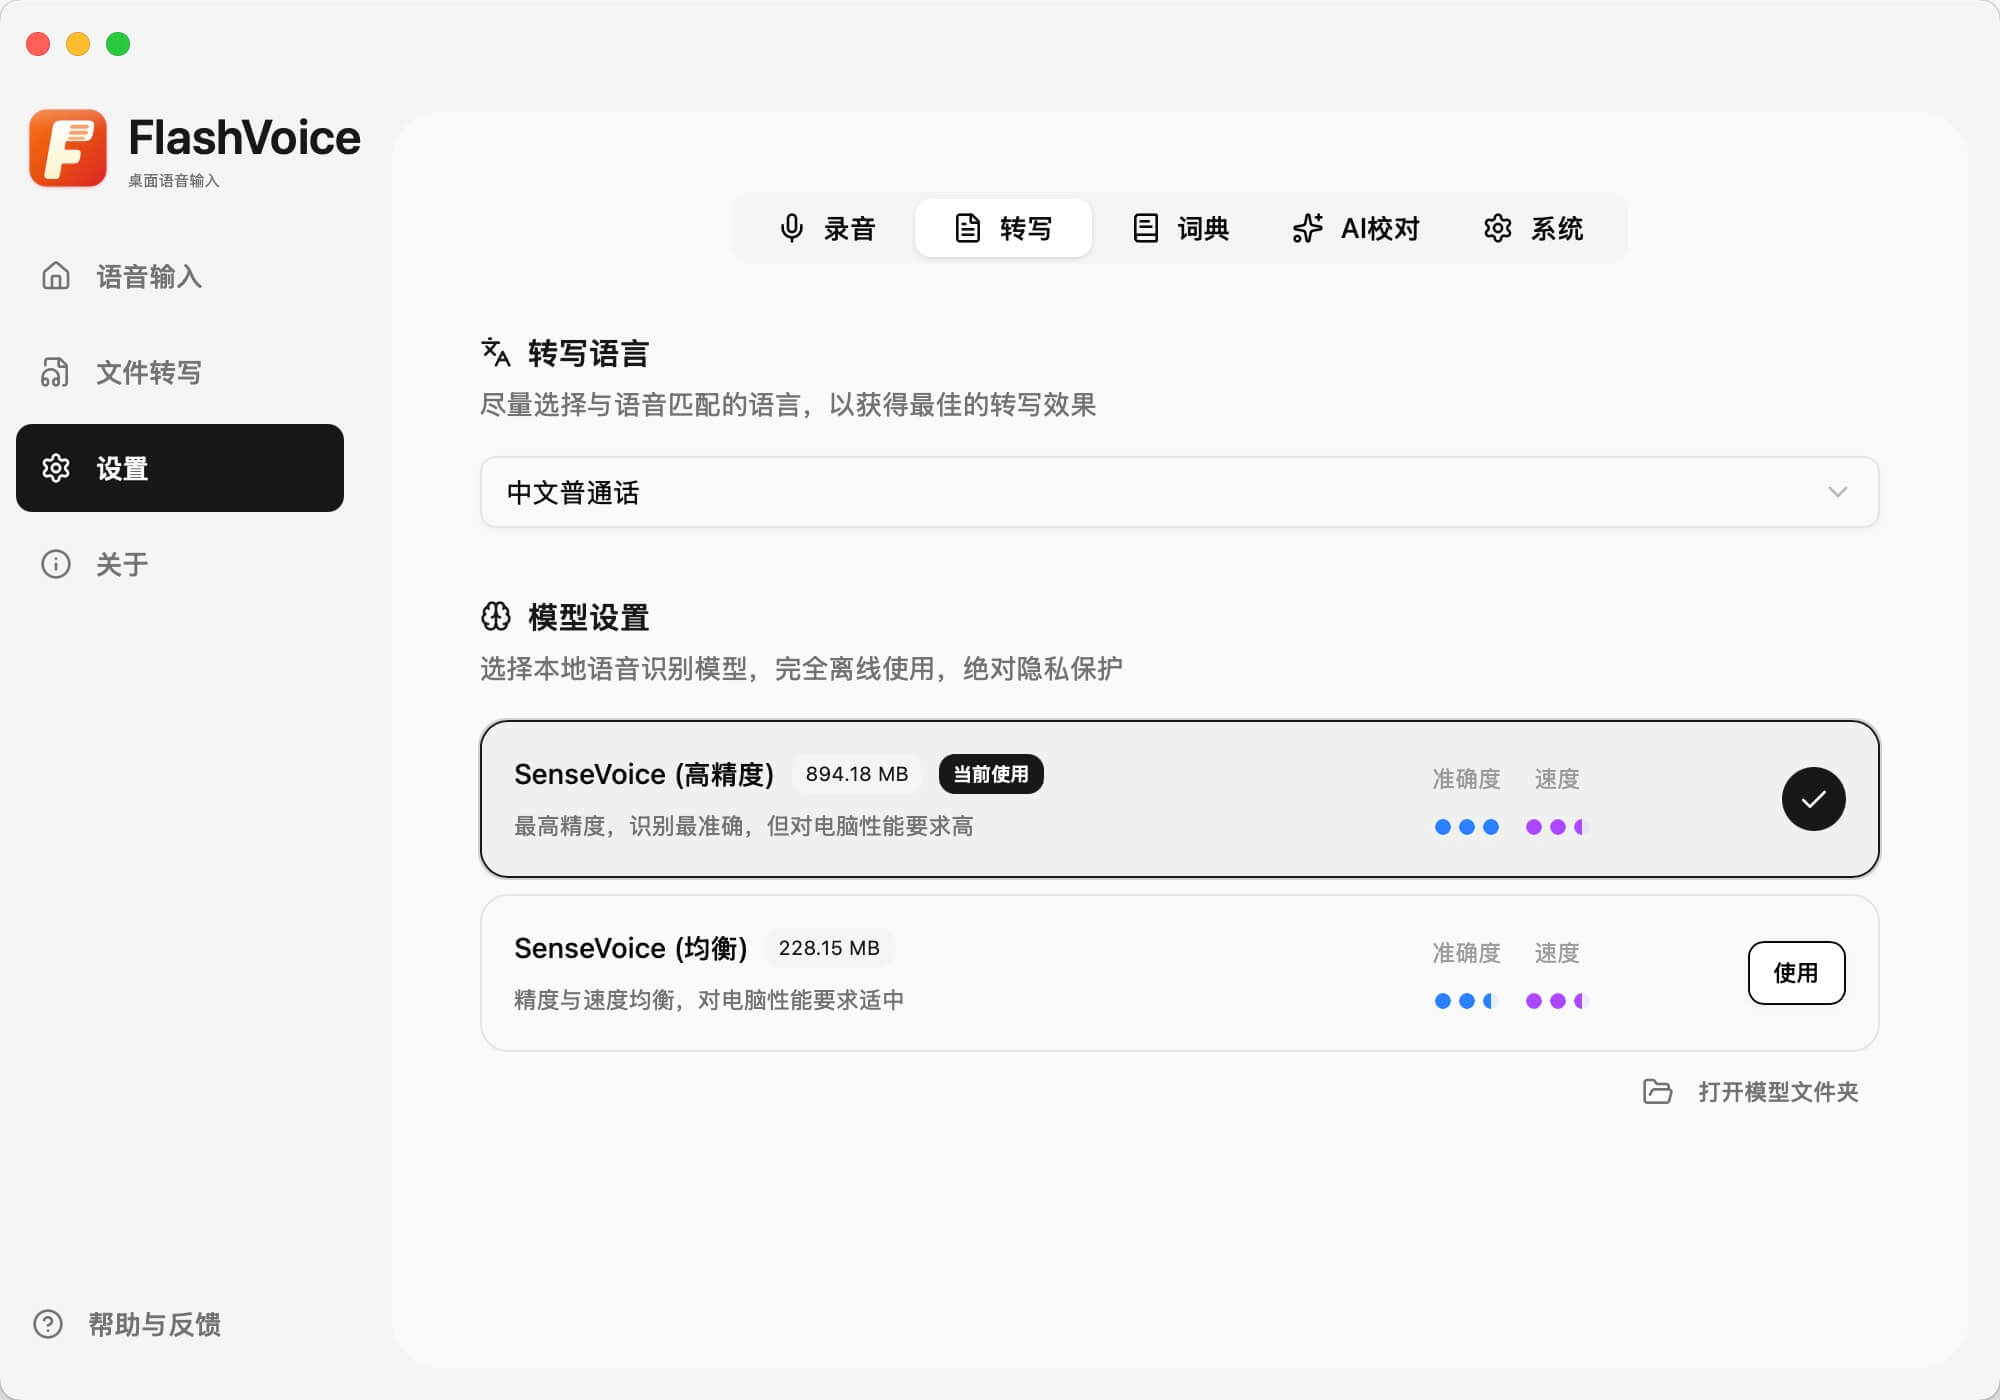Switch to the AI校对 tab
2000x1400 pixels.
(1356, 228)
